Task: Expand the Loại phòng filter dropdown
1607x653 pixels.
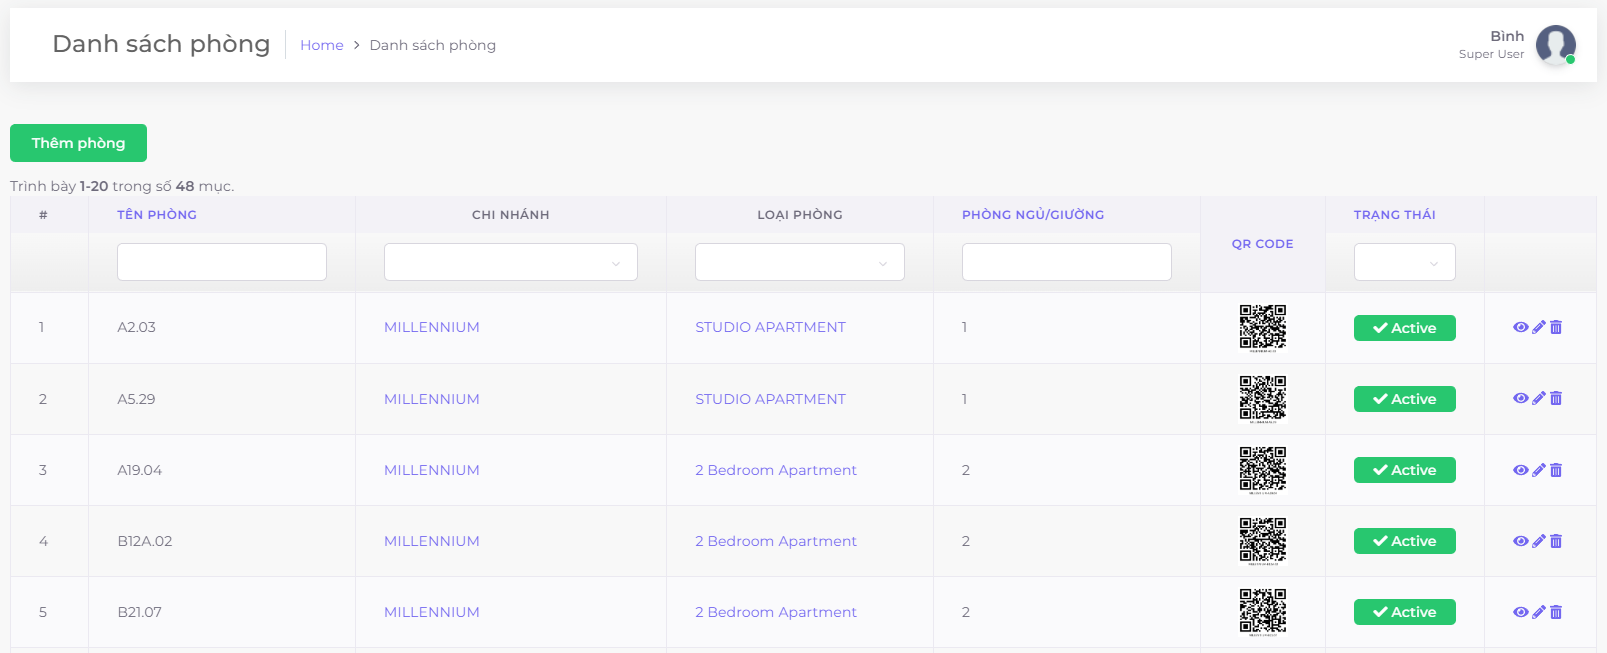Action: pyautogui.click(x=799, y=262)
